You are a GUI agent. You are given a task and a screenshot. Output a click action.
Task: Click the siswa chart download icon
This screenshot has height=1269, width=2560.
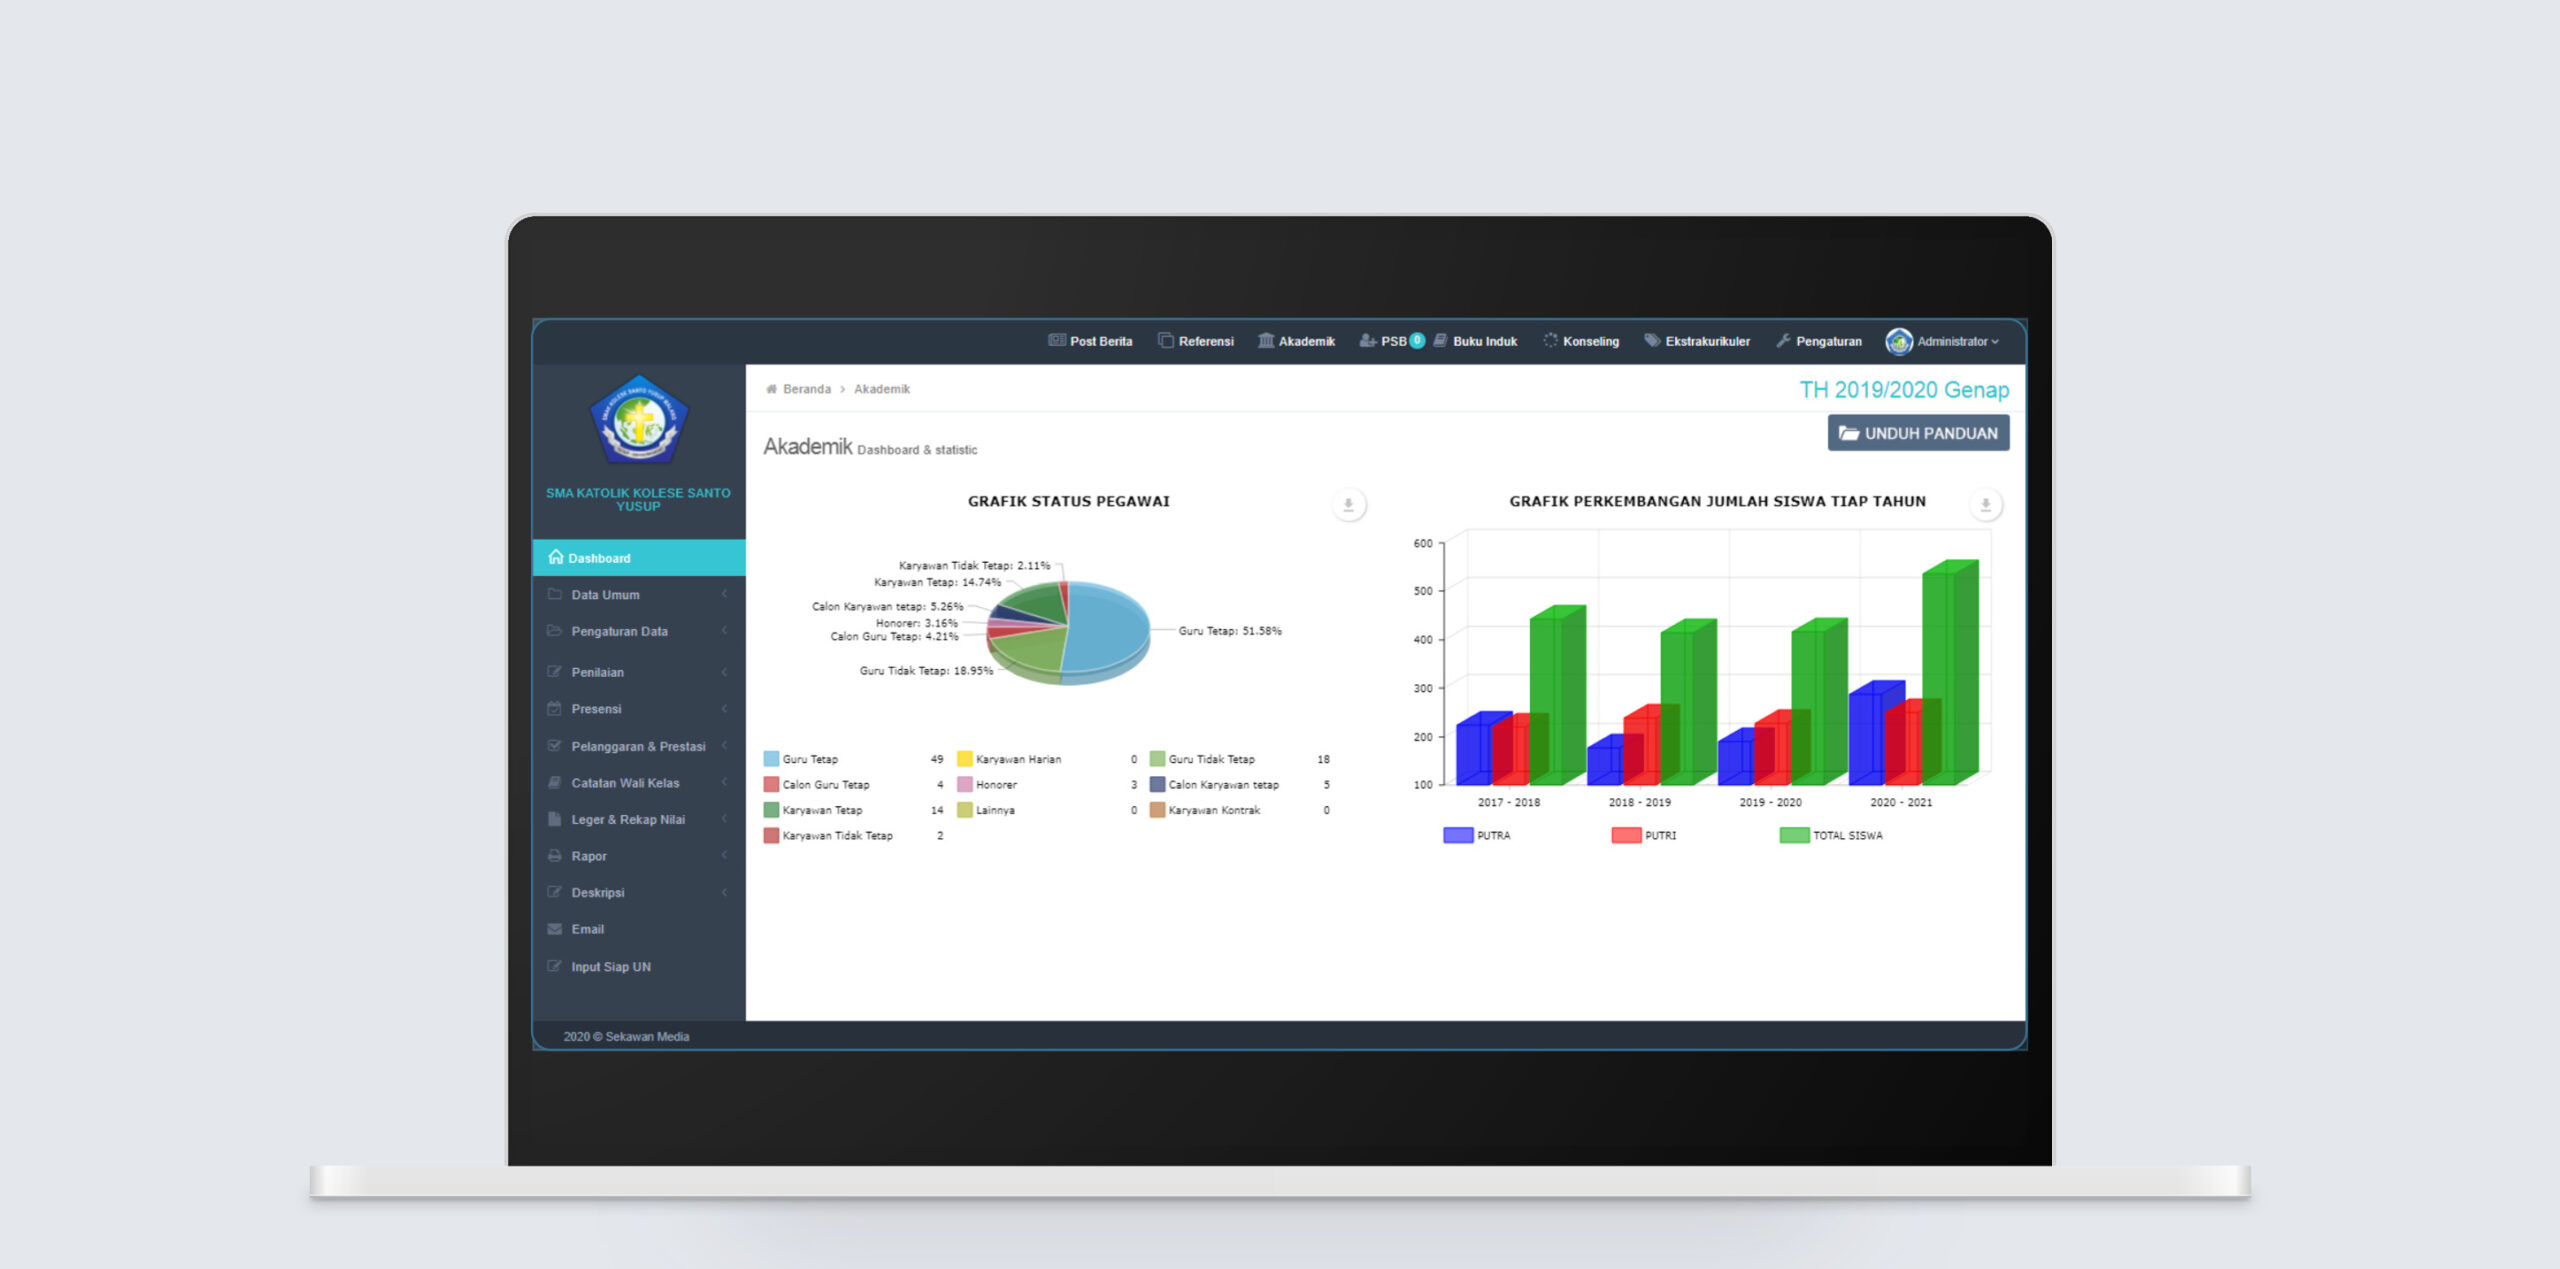point(1985,505)
